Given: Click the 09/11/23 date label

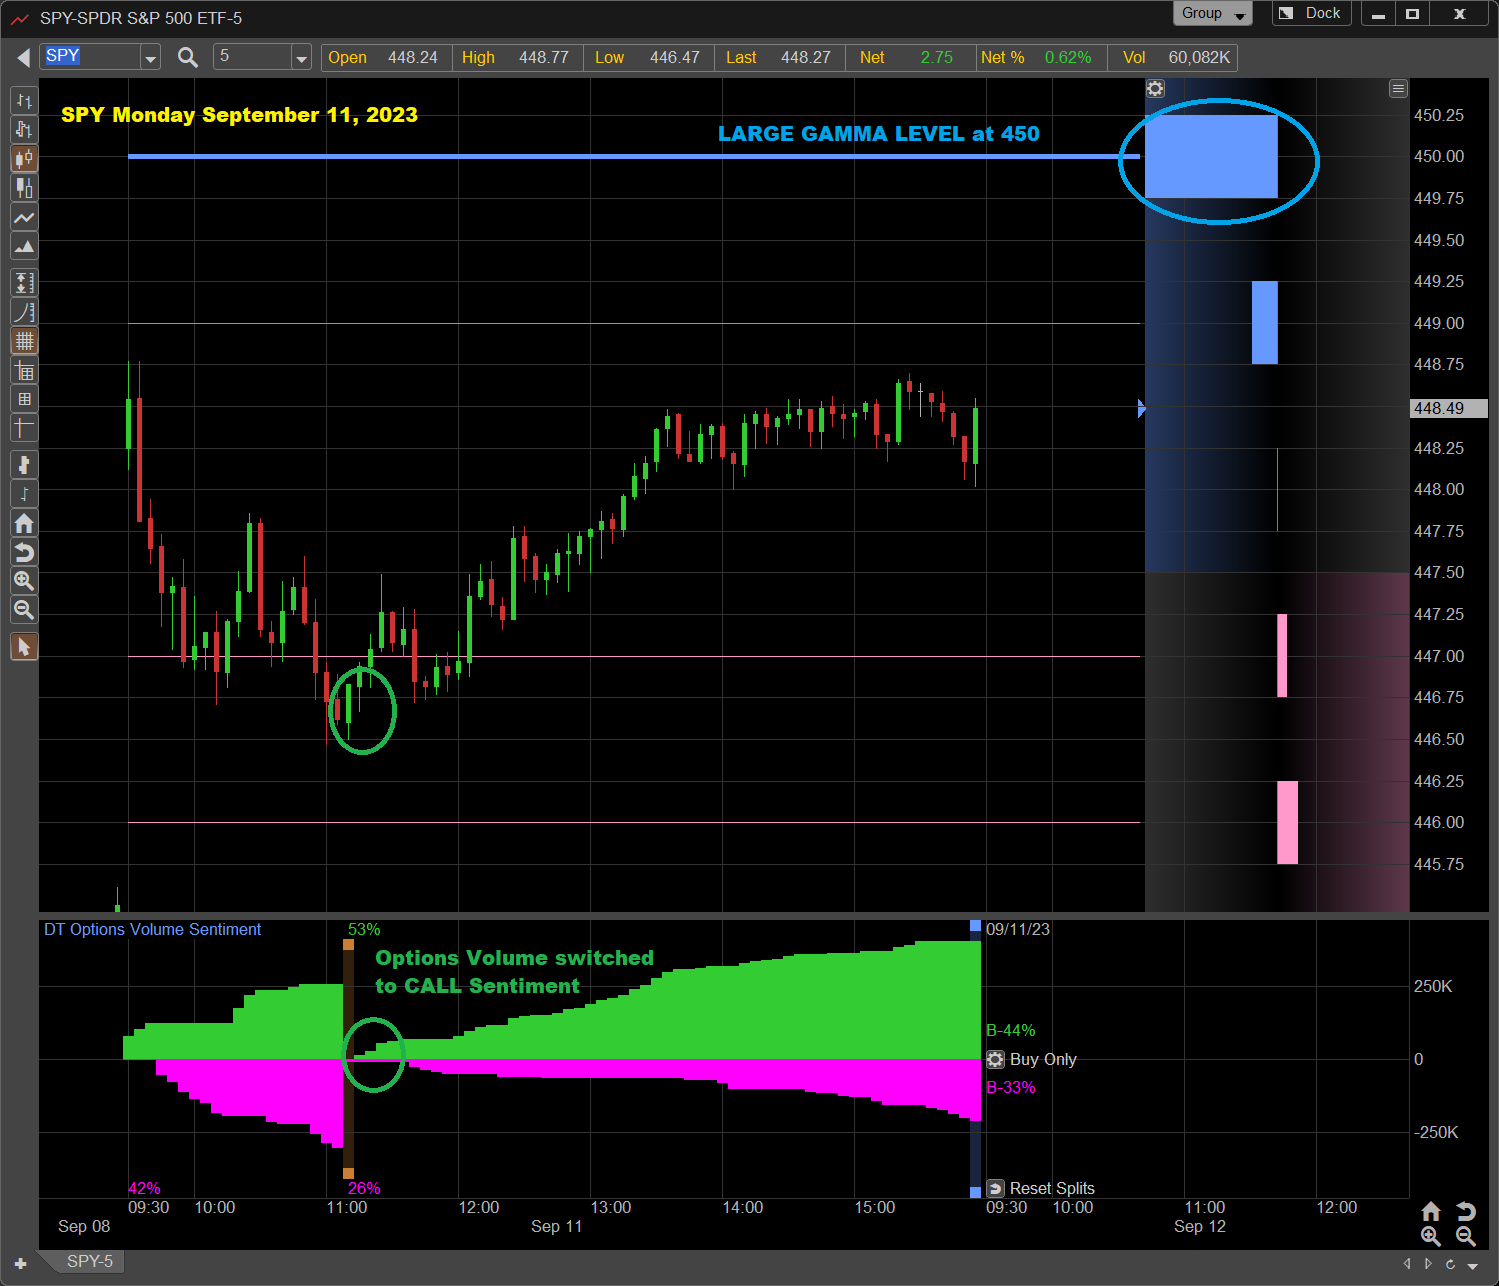Looking at the screenshot, I should pos(1018,929).
